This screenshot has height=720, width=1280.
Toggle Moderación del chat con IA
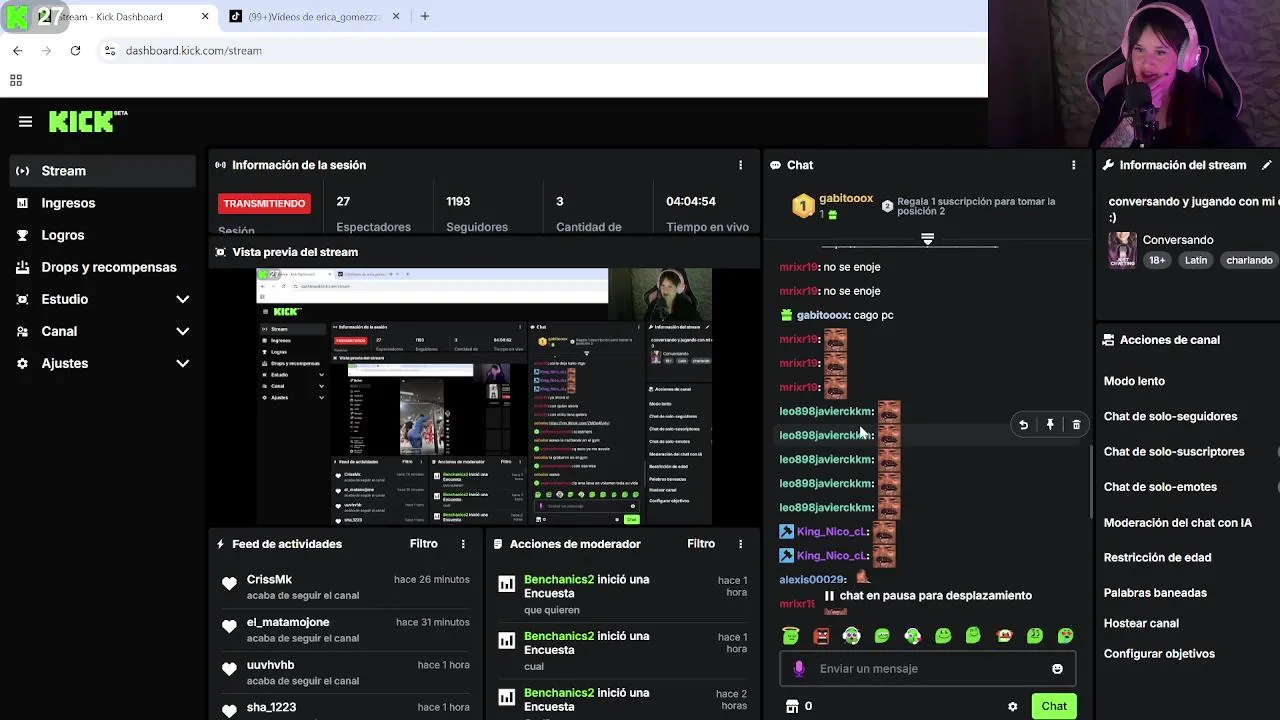[1177, 522]
